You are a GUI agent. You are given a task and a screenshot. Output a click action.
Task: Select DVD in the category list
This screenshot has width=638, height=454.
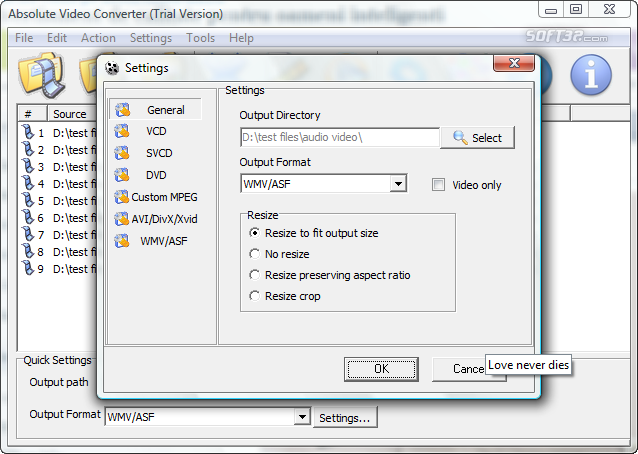pos(156,175)
